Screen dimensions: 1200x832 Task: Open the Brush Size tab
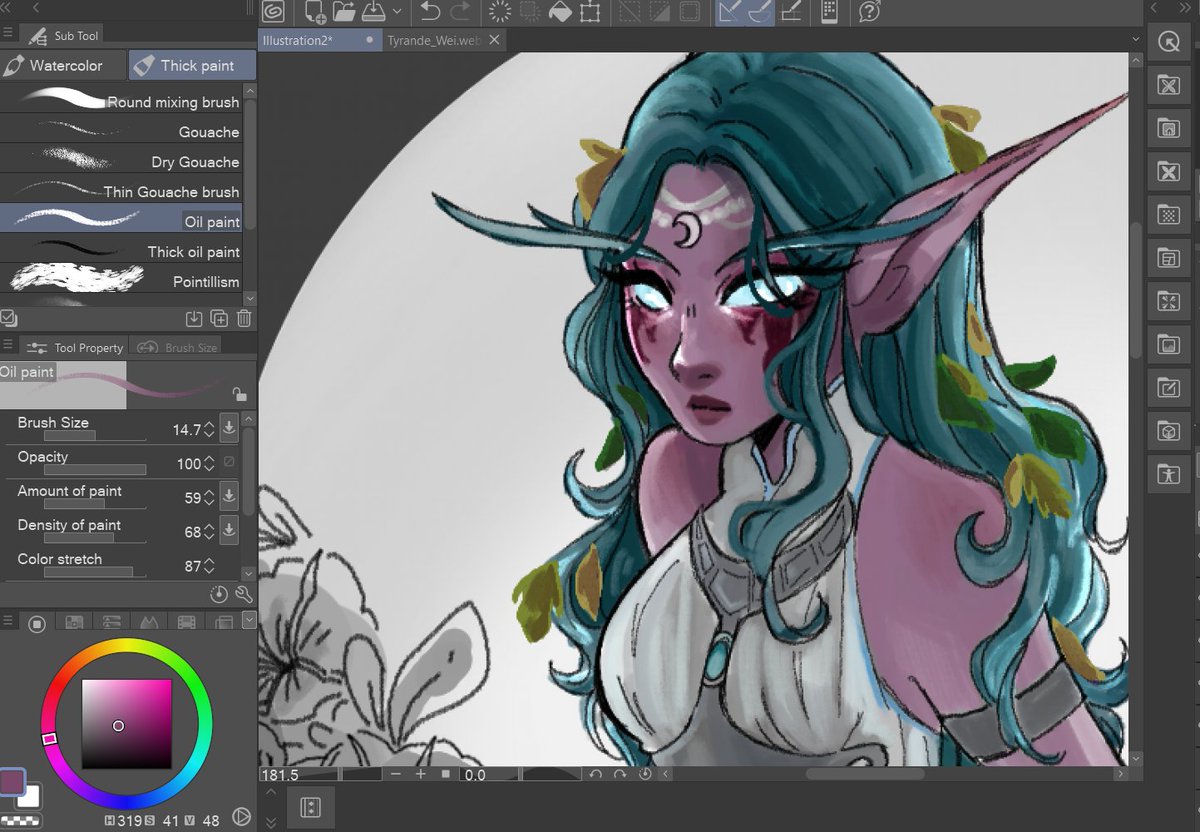(x=177, y=347)
